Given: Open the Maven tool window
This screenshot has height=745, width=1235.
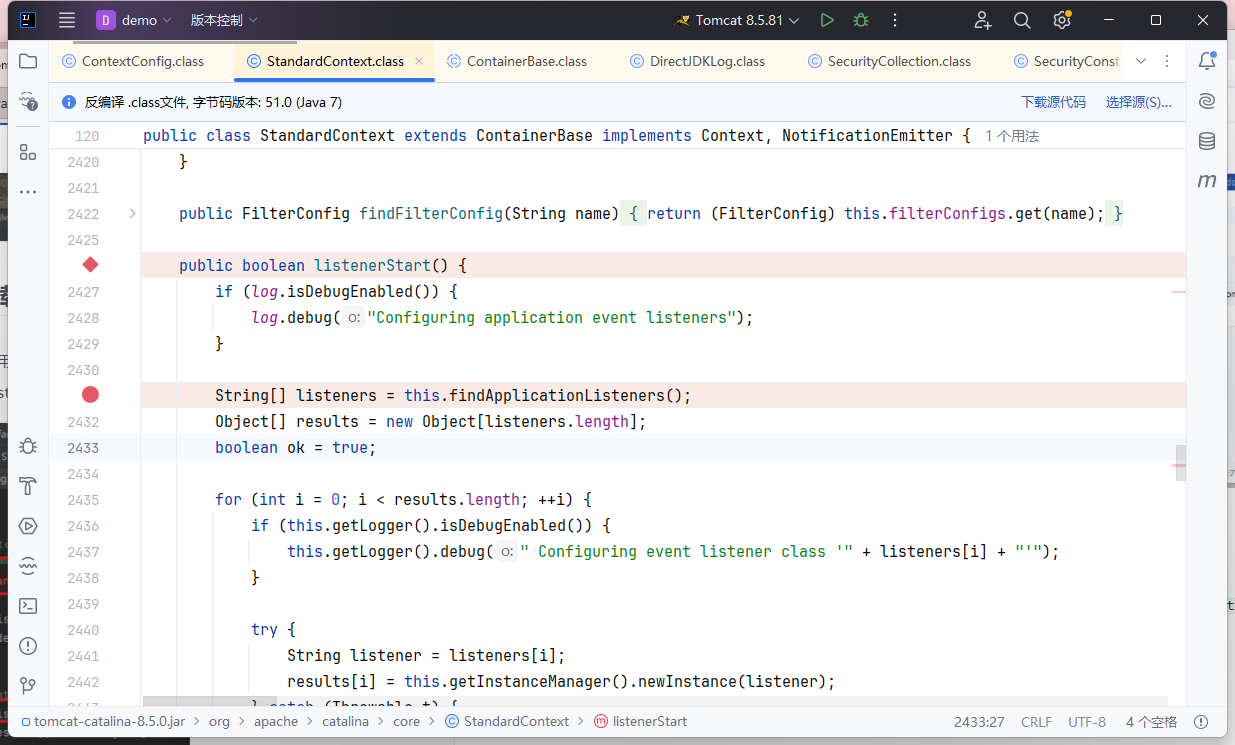Looking at the screenshot, I should [x=1207, y=181].
